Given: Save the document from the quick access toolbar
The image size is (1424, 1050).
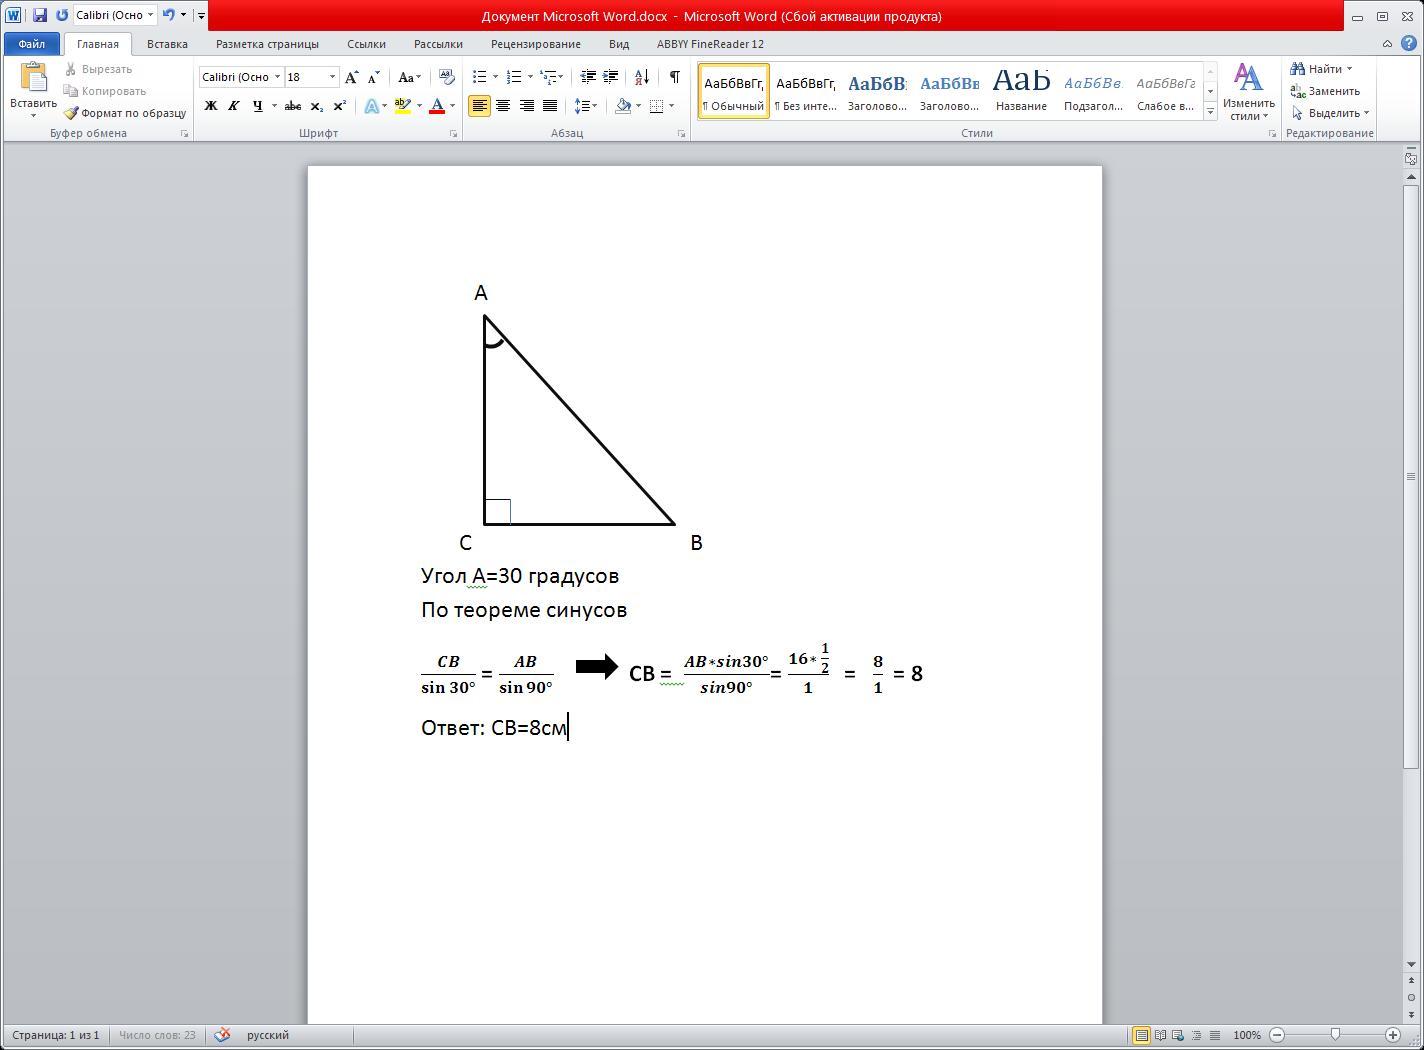Looking at the screenshot, I should click(x=40, y=15).
